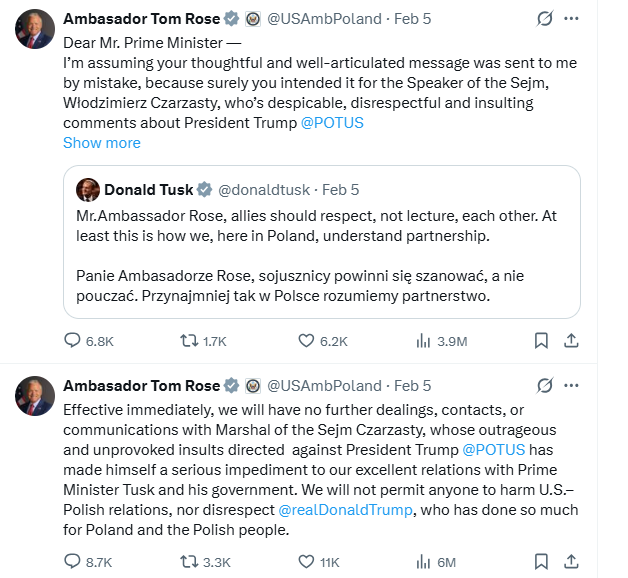Bookmark the second Tom Rose tweet
Viewport: 628px width, 578px height.
(x=541, y=561)
